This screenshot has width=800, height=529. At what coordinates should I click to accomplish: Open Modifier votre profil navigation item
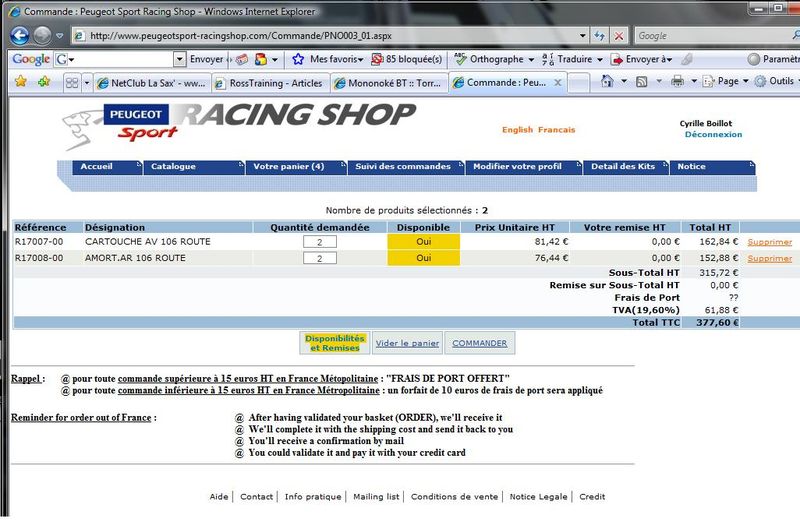(x=523, y=167)
